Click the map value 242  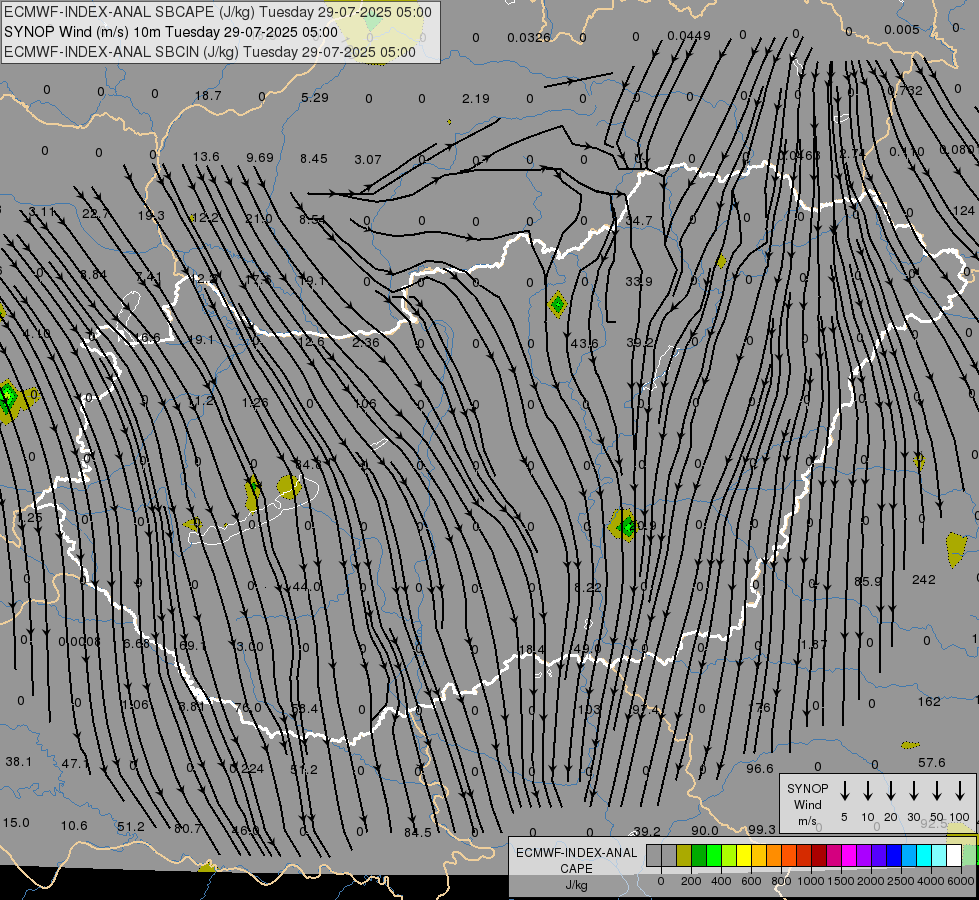coord(923,580)
